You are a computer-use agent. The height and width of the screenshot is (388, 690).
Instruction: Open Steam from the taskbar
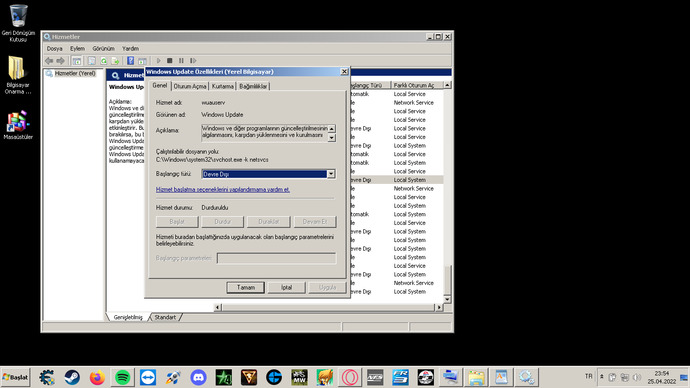(72, 377)
